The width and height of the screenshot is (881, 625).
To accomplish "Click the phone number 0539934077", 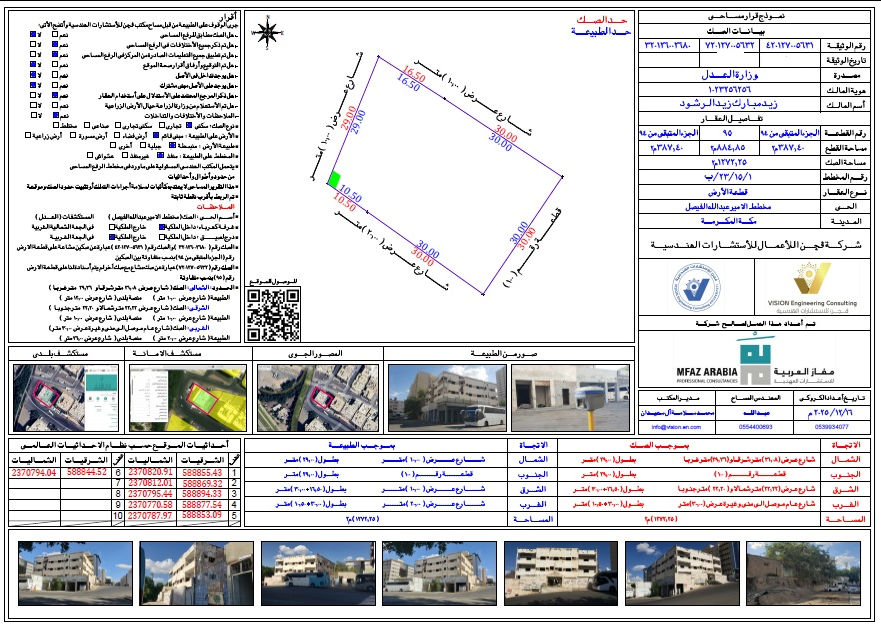I will pyautogui.click(x=832, y=427).
